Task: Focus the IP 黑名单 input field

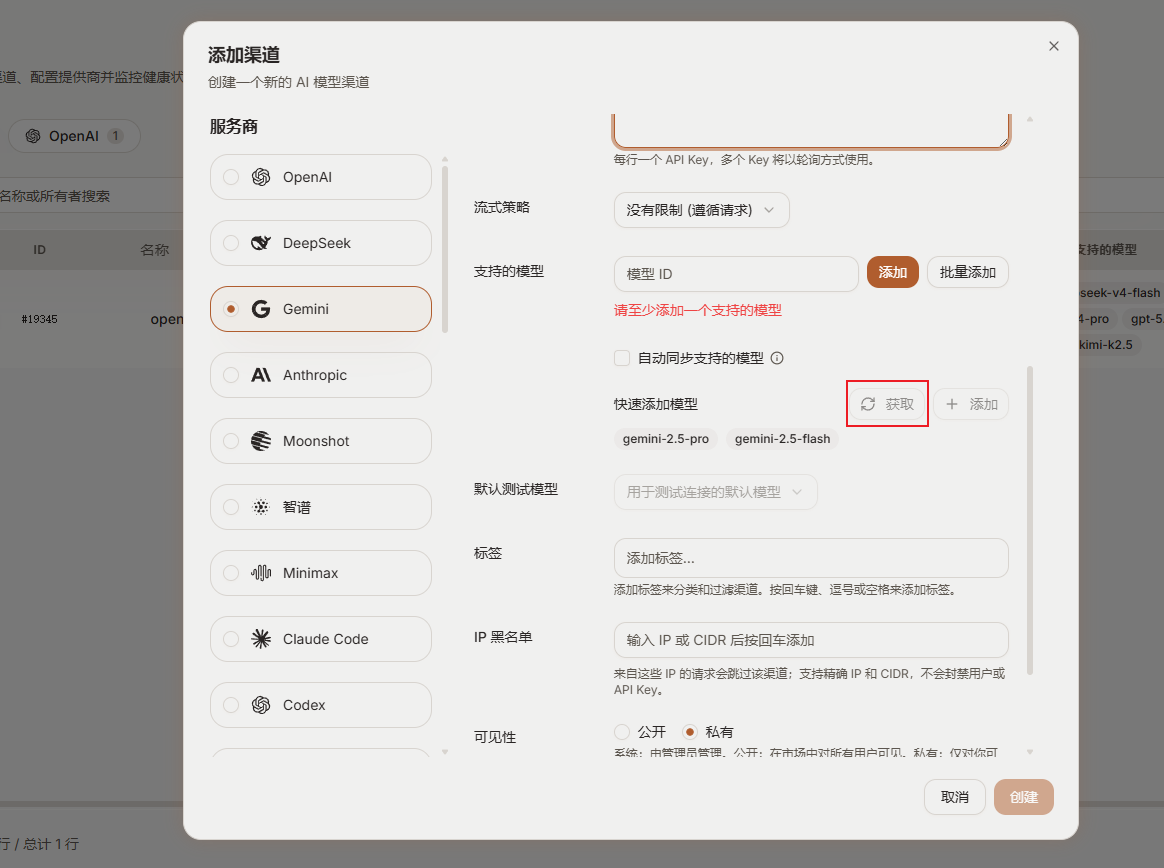Action: click(811, 640)
